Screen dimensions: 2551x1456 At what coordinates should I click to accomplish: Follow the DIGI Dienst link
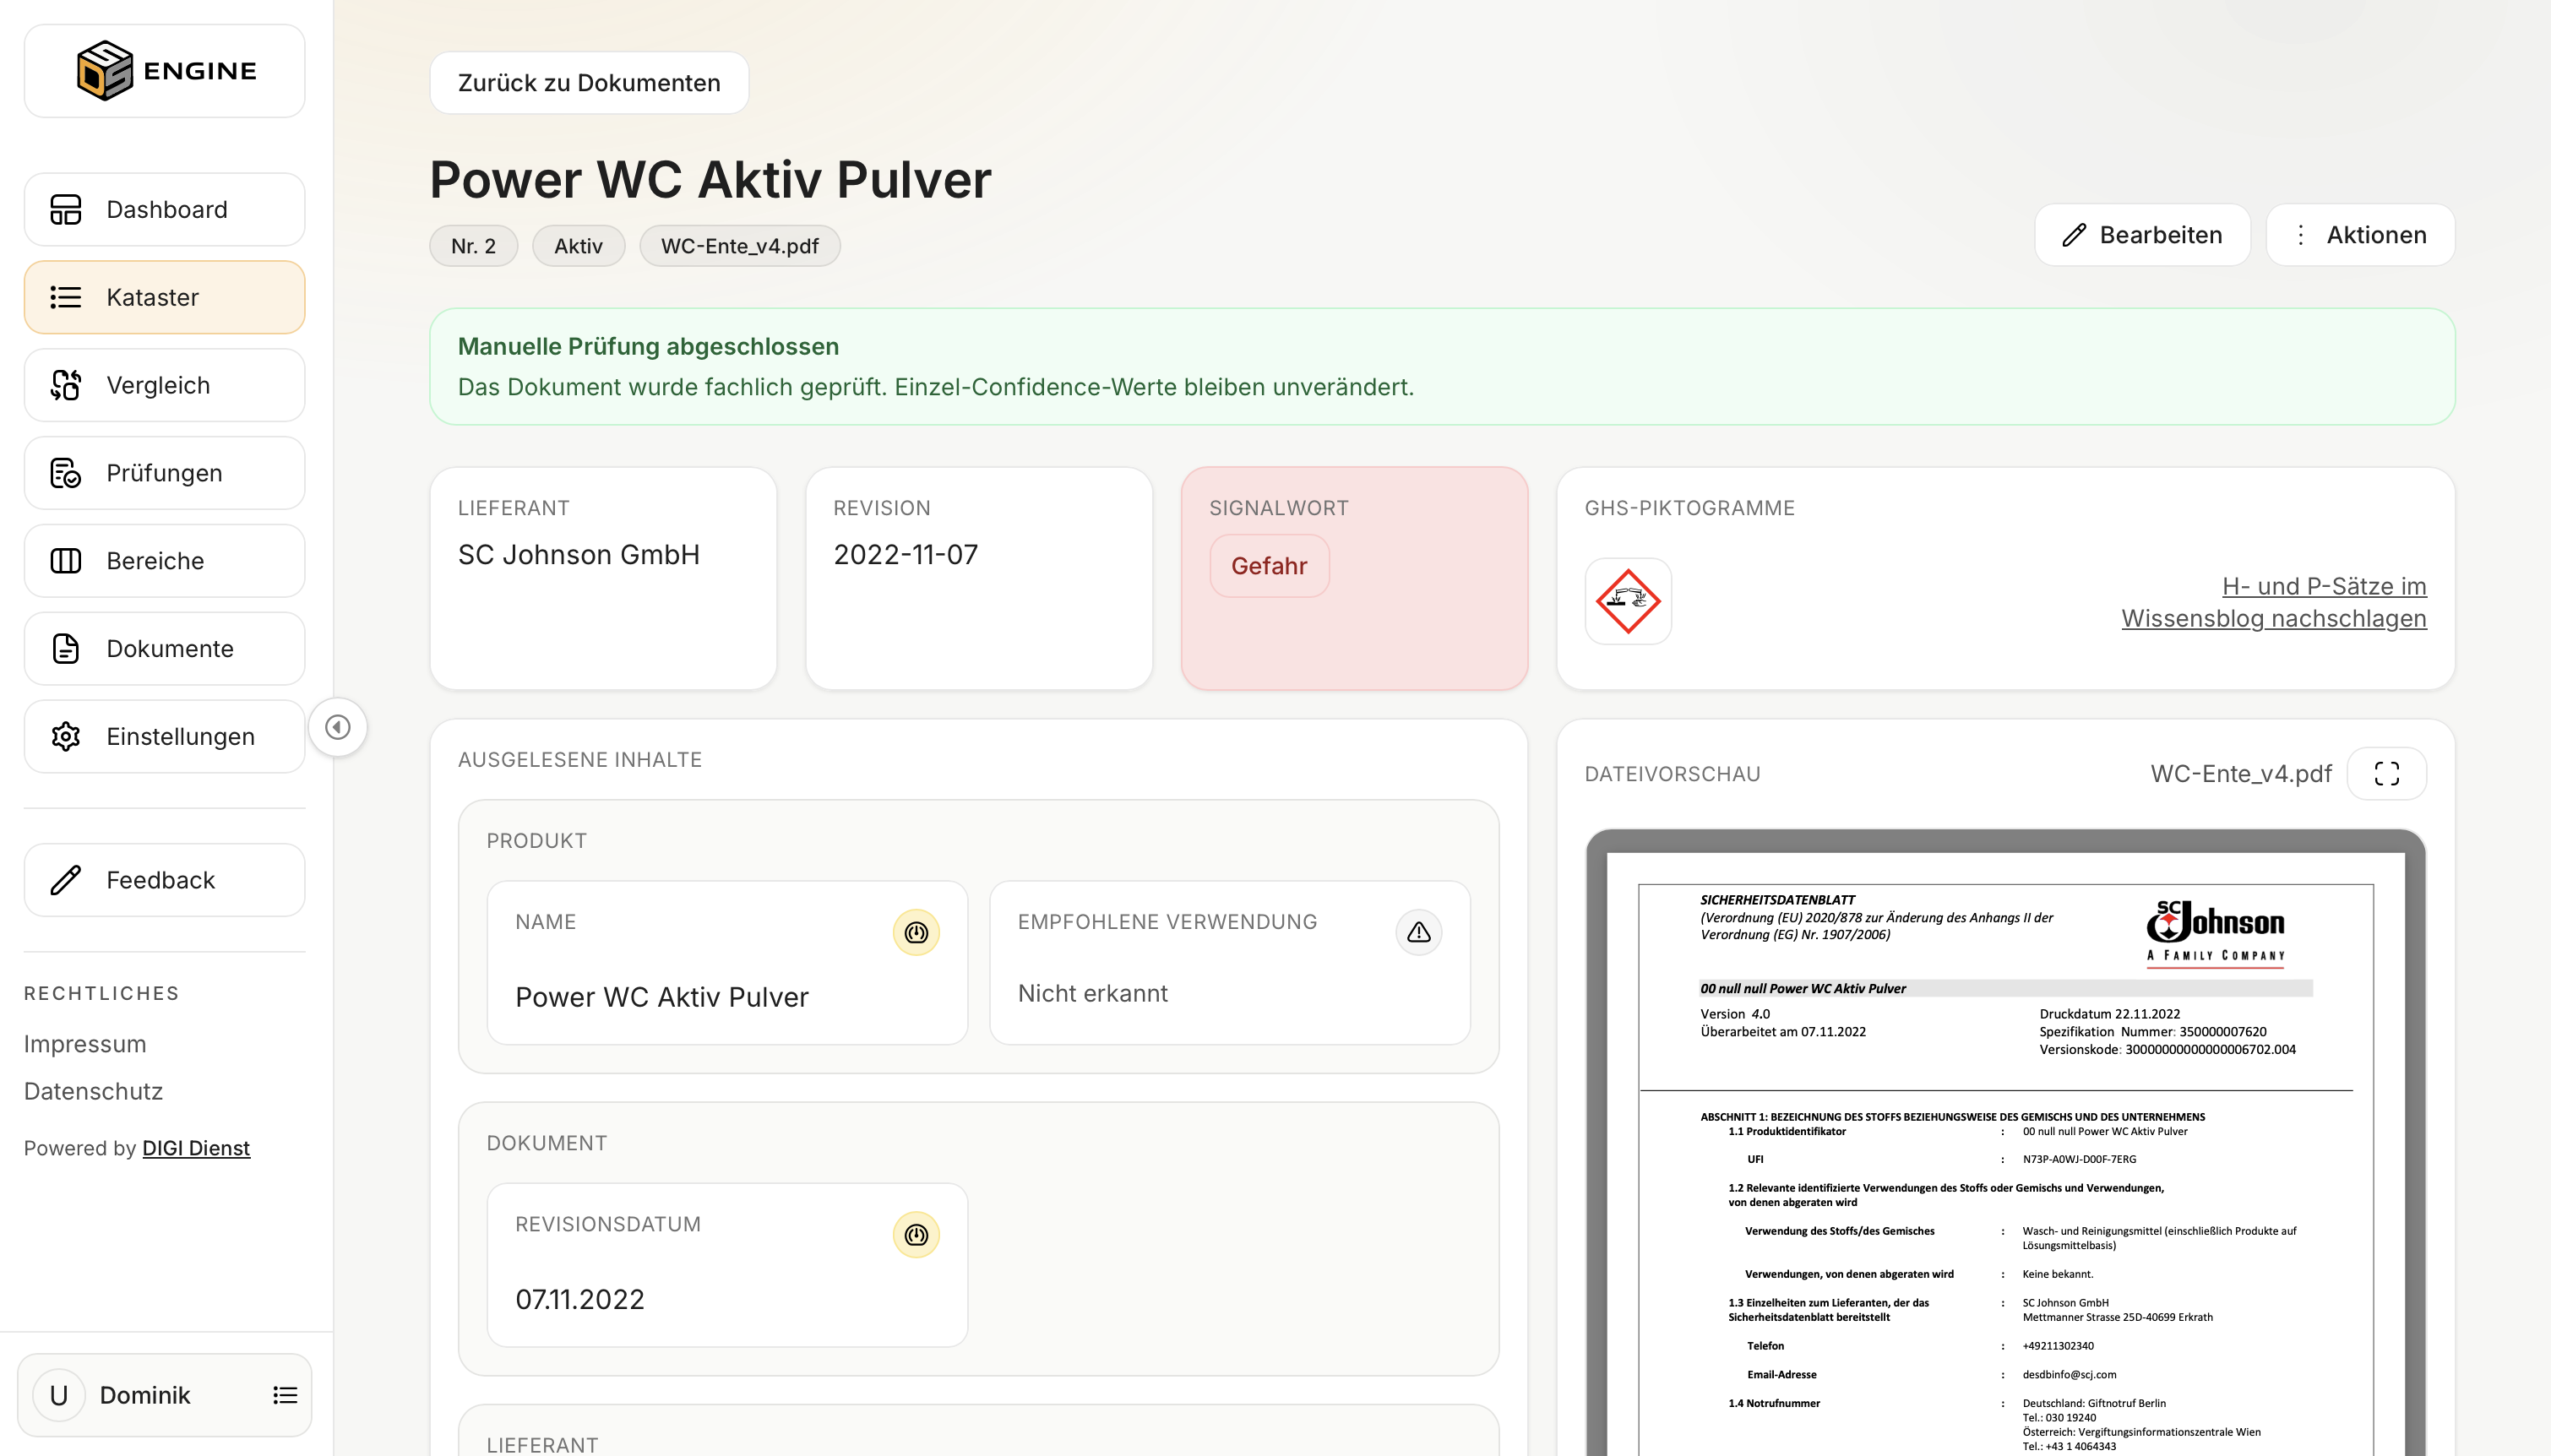coord(196,1148)
